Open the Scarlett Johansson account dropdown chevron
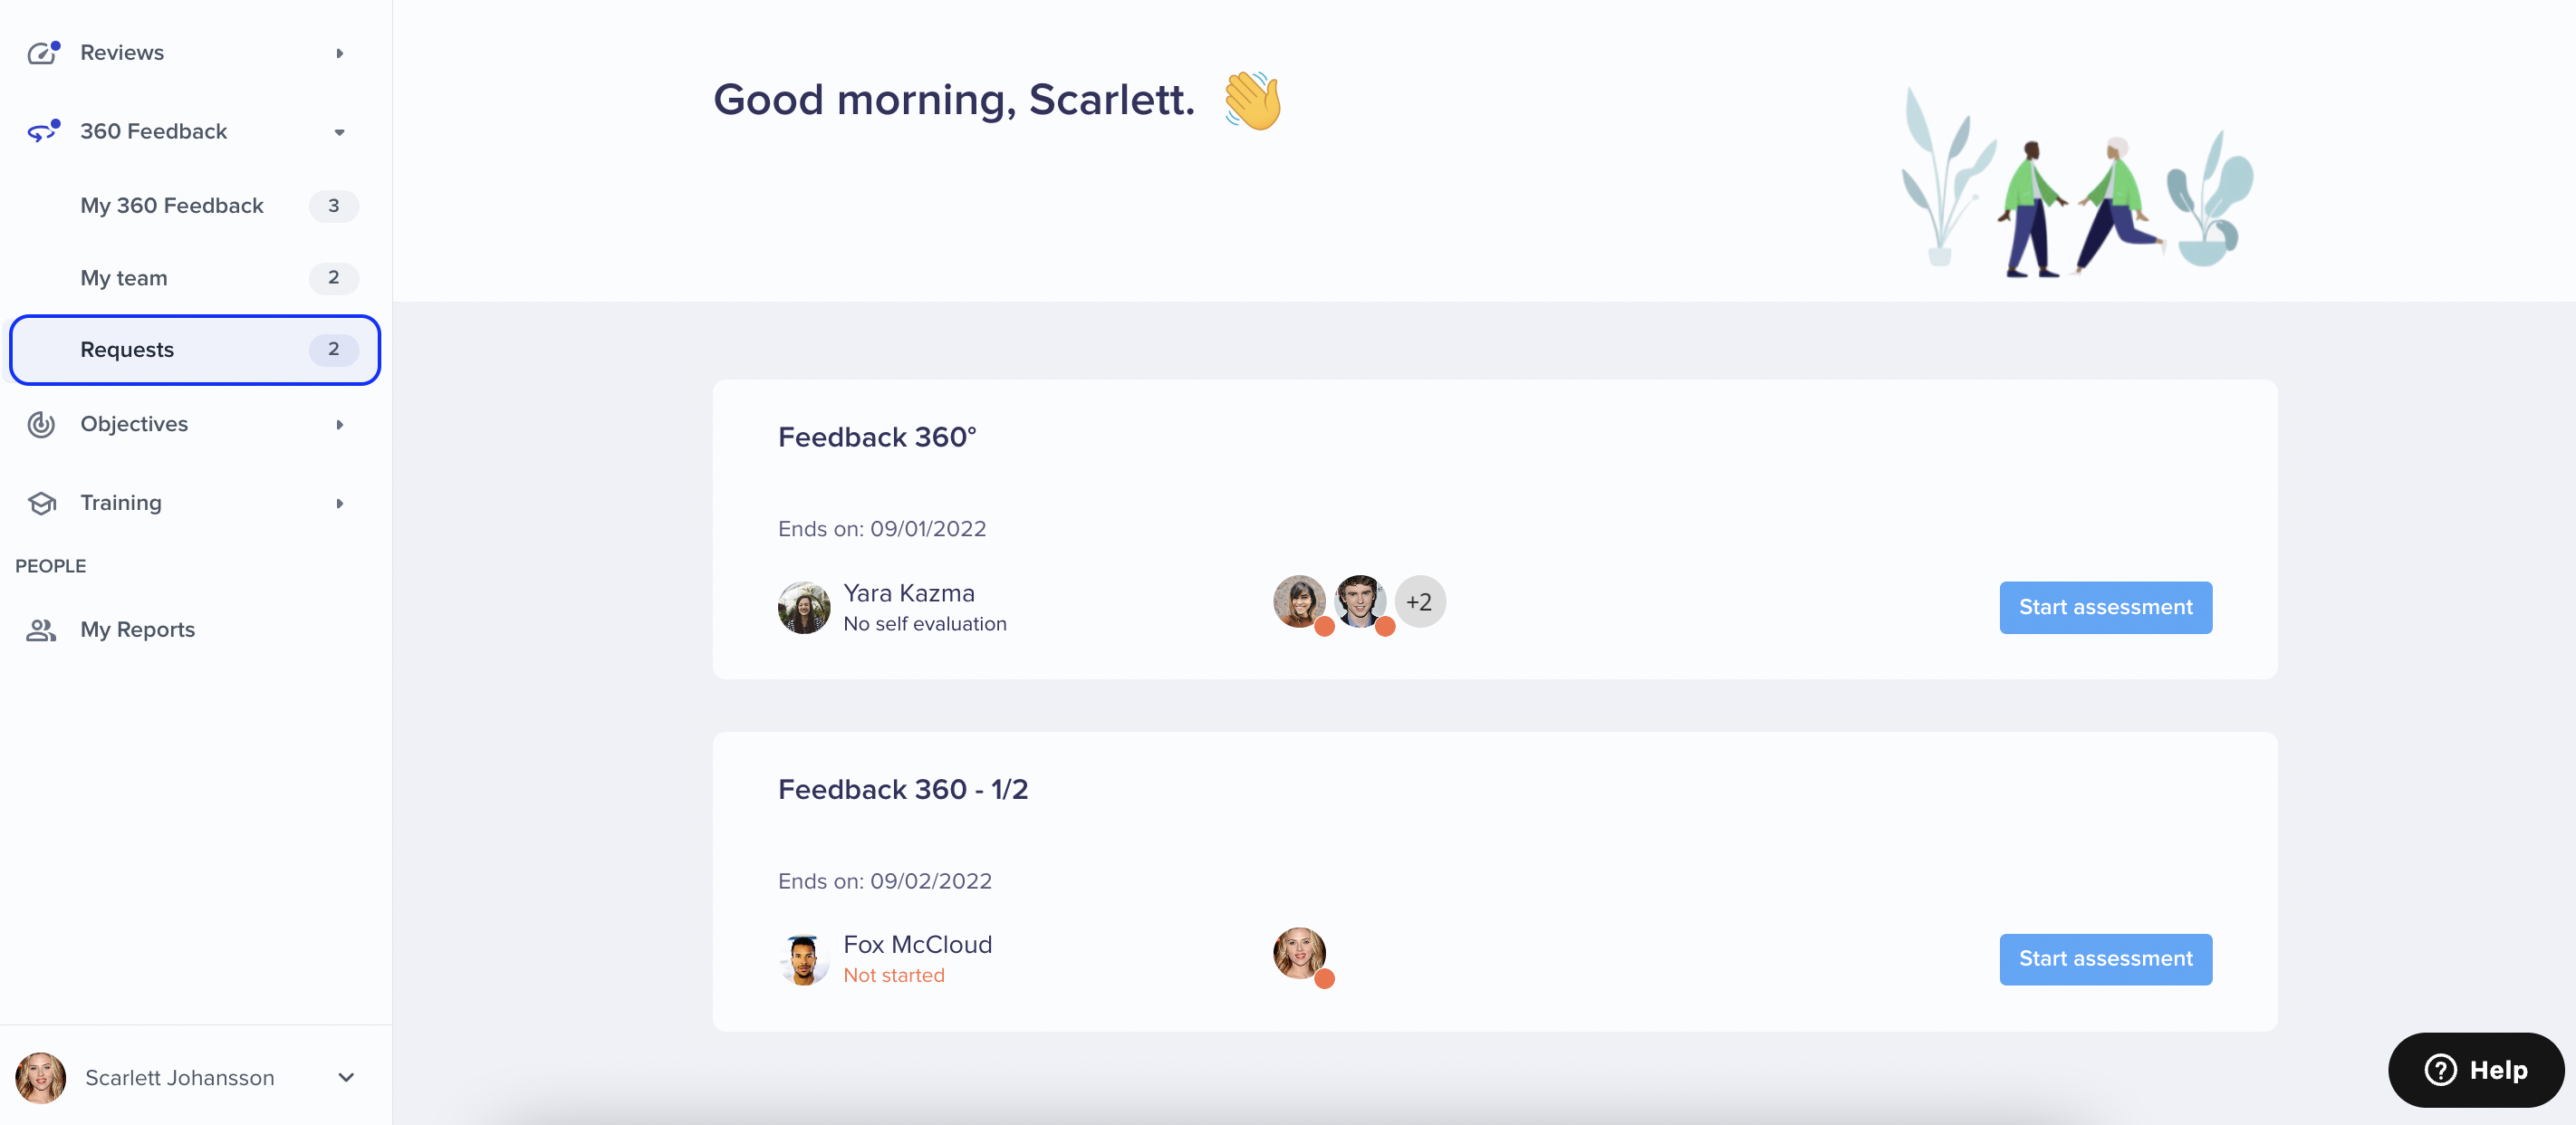 (346, 1077)
